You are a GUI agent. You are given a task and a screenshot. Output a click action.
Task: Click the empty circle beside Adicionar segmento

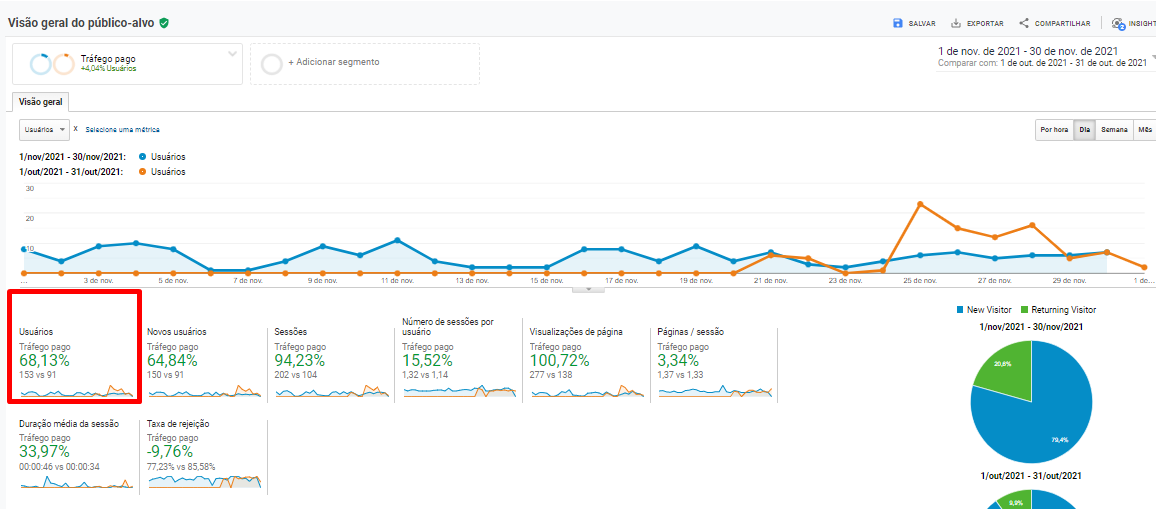pos(271,64)
